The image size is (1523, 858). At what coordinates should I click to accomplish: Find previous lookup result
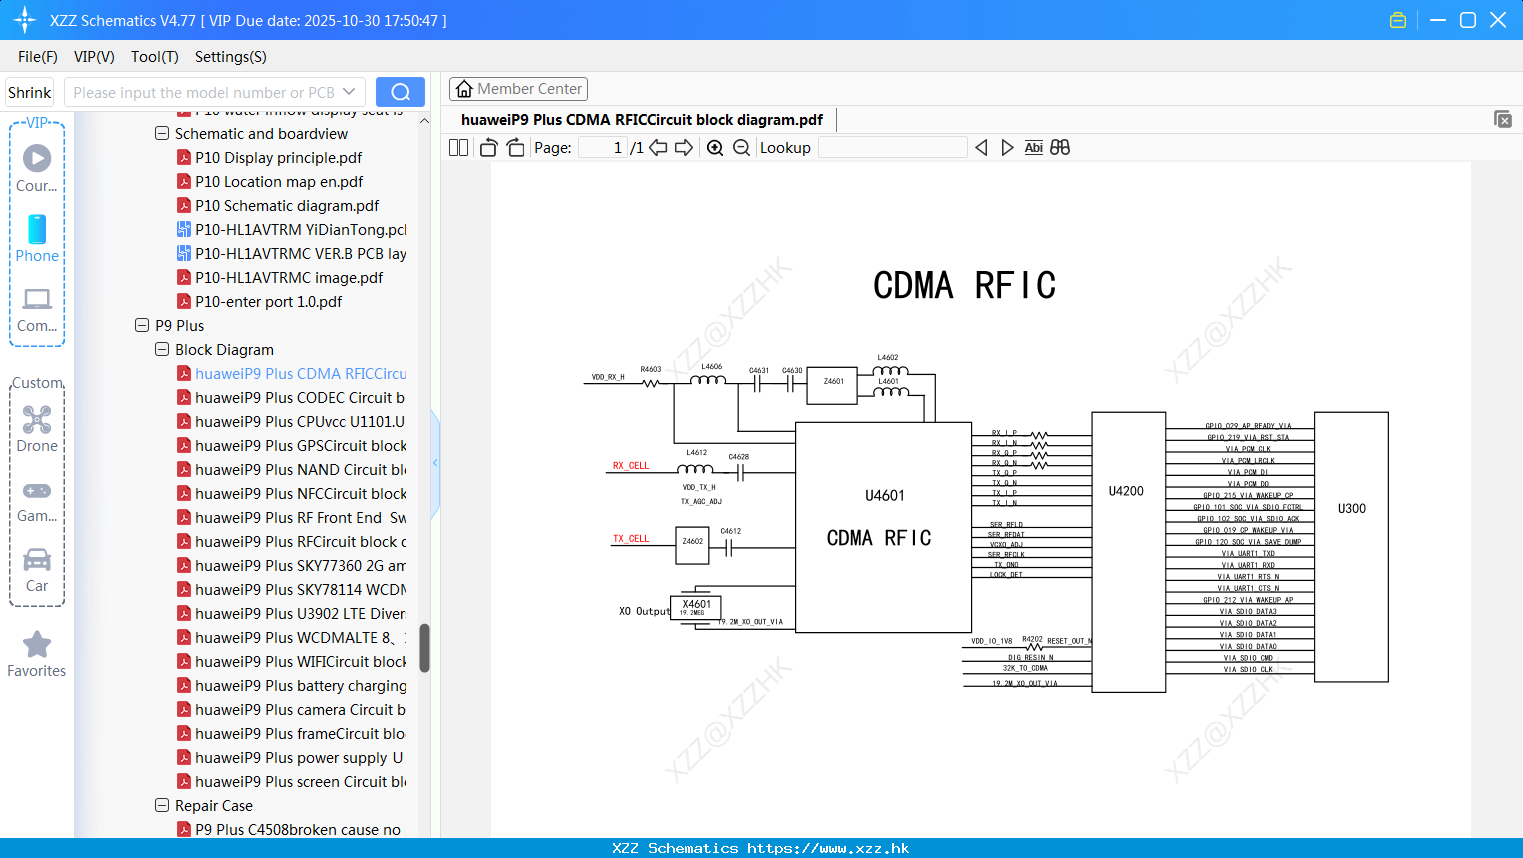pyautogui.click(x=981, y=148)
